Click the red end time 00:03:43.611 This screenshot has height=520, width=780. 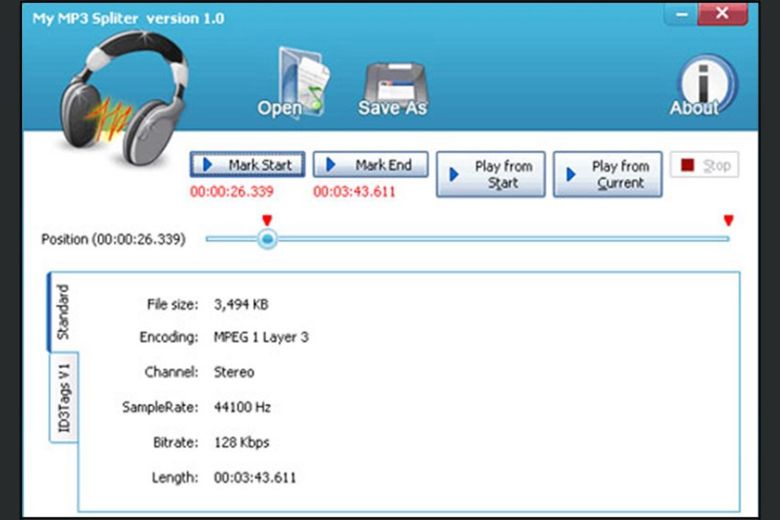[355, 192]
